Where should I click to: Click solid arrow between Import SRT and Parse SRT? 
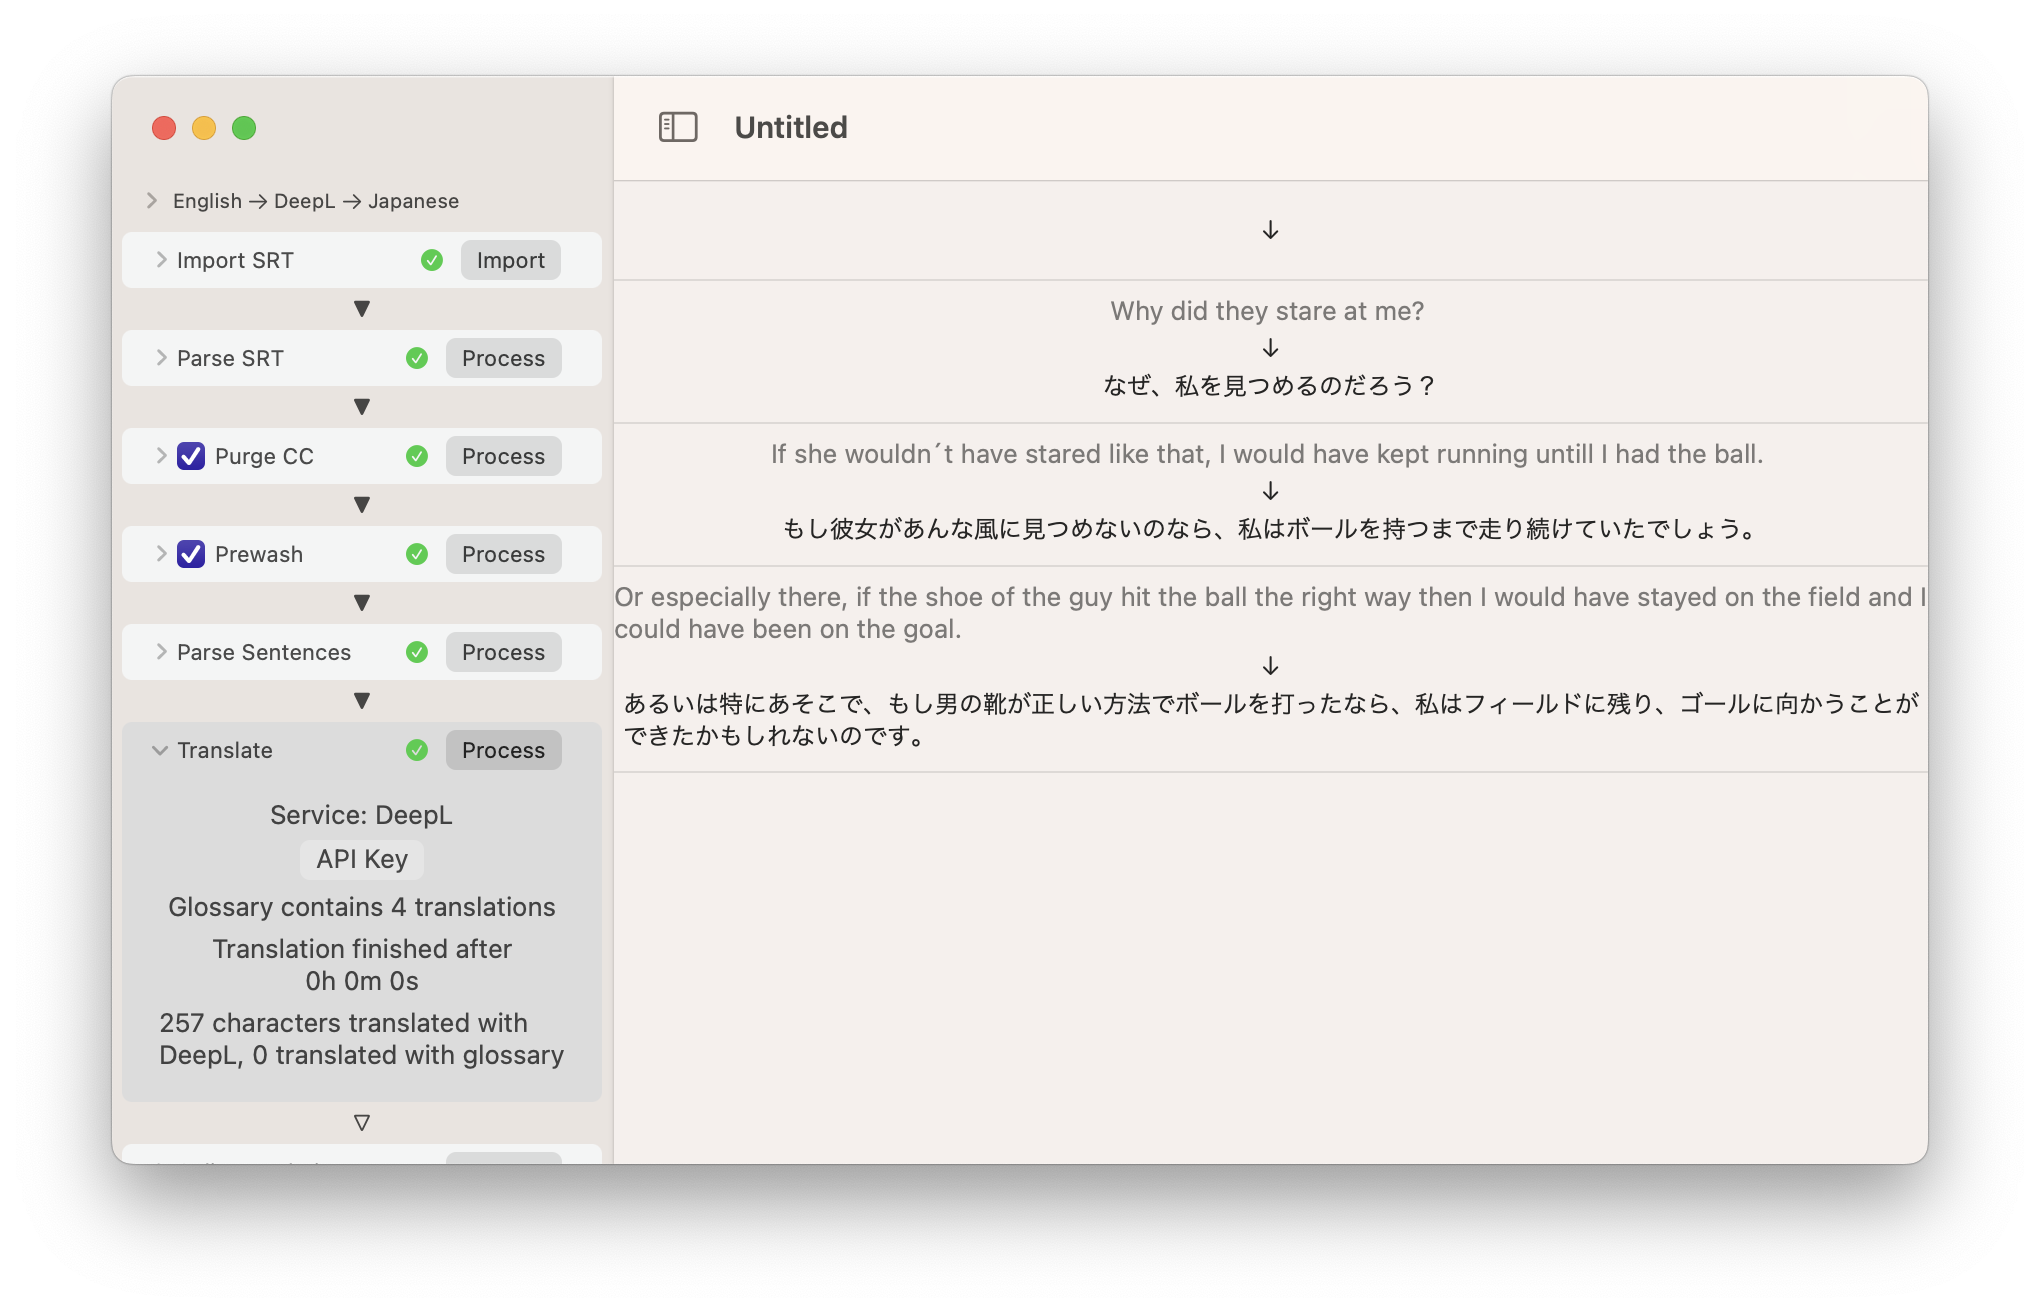pyautogui.click(x=362, y=309)
